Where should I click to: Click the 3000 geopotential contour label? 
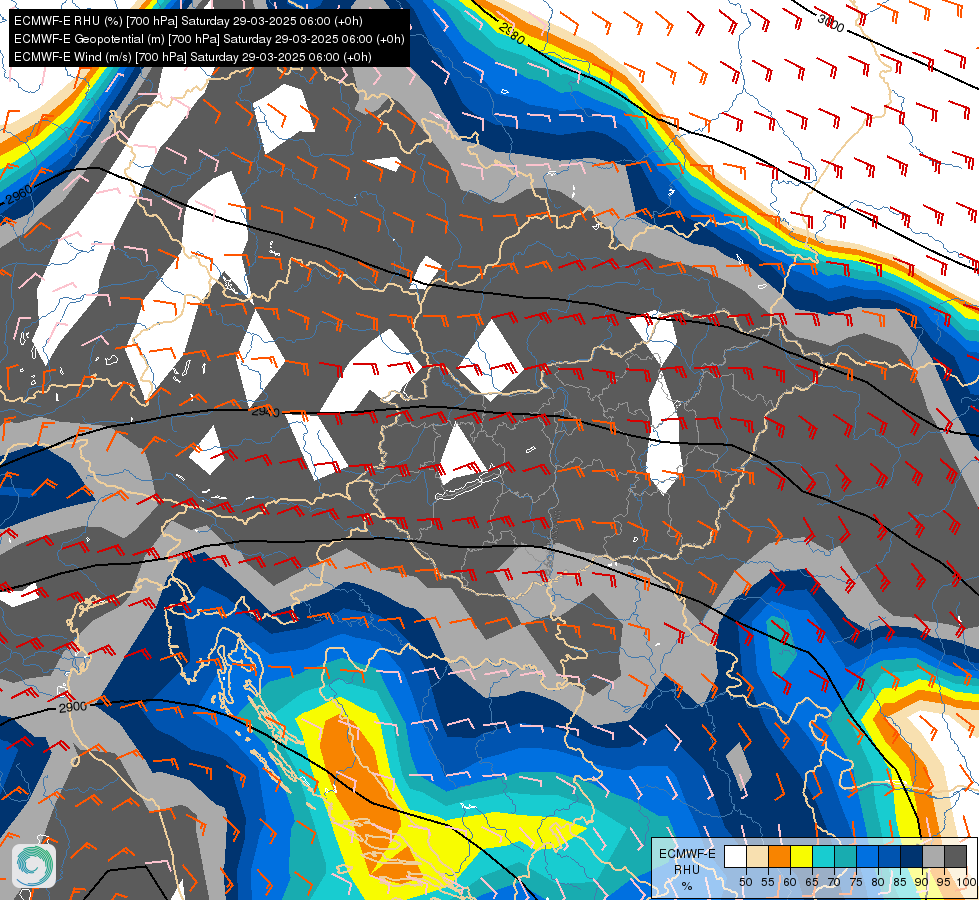coord(831,24)
